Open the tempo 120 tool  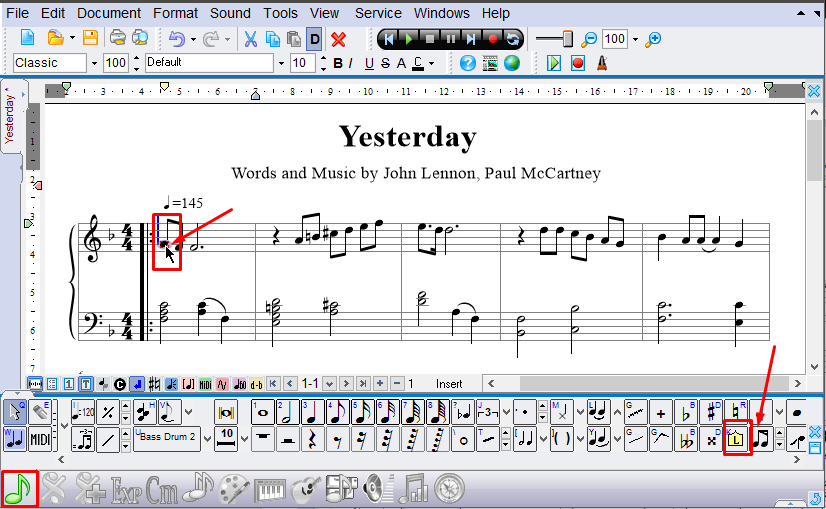click(x=83, y=412)
